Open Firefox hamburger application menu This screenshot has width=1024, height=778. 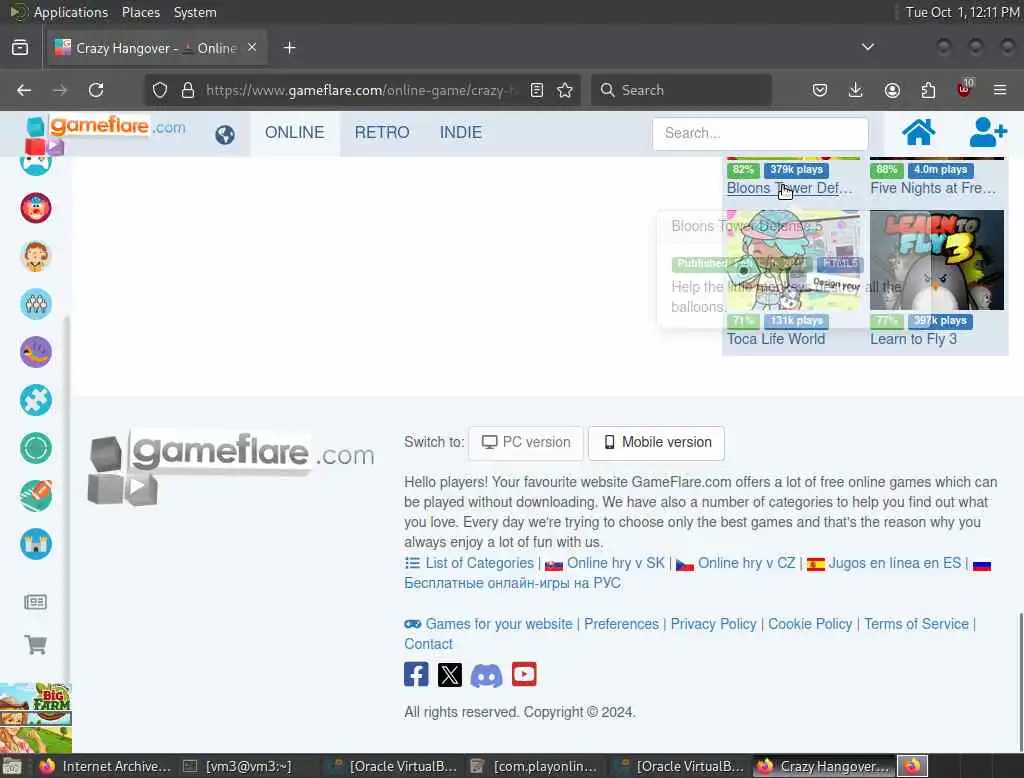[1000, 90]
